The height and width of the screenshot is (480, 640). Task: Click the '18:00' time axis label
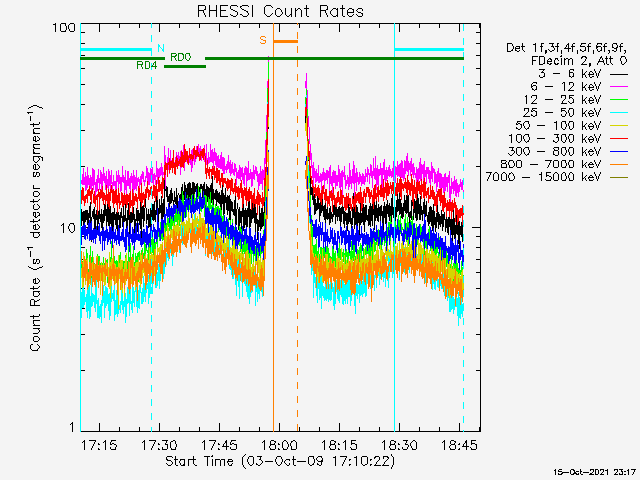click(279, 445)
